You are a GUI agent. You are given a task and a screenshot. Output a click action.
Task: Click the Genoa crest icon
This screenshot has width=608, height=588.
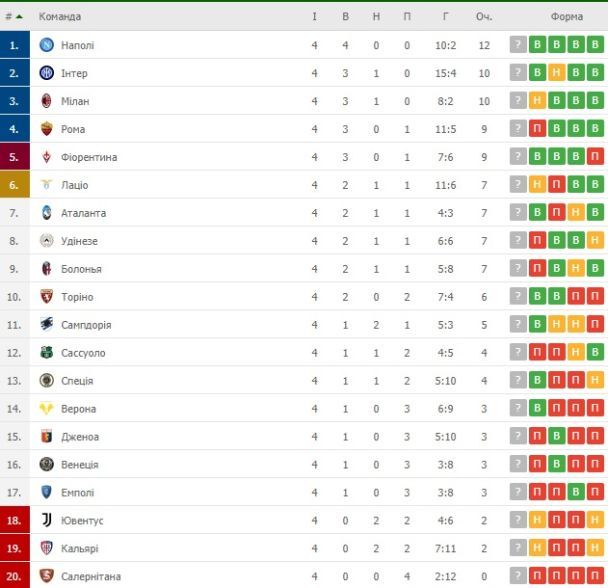coord(46,437)
